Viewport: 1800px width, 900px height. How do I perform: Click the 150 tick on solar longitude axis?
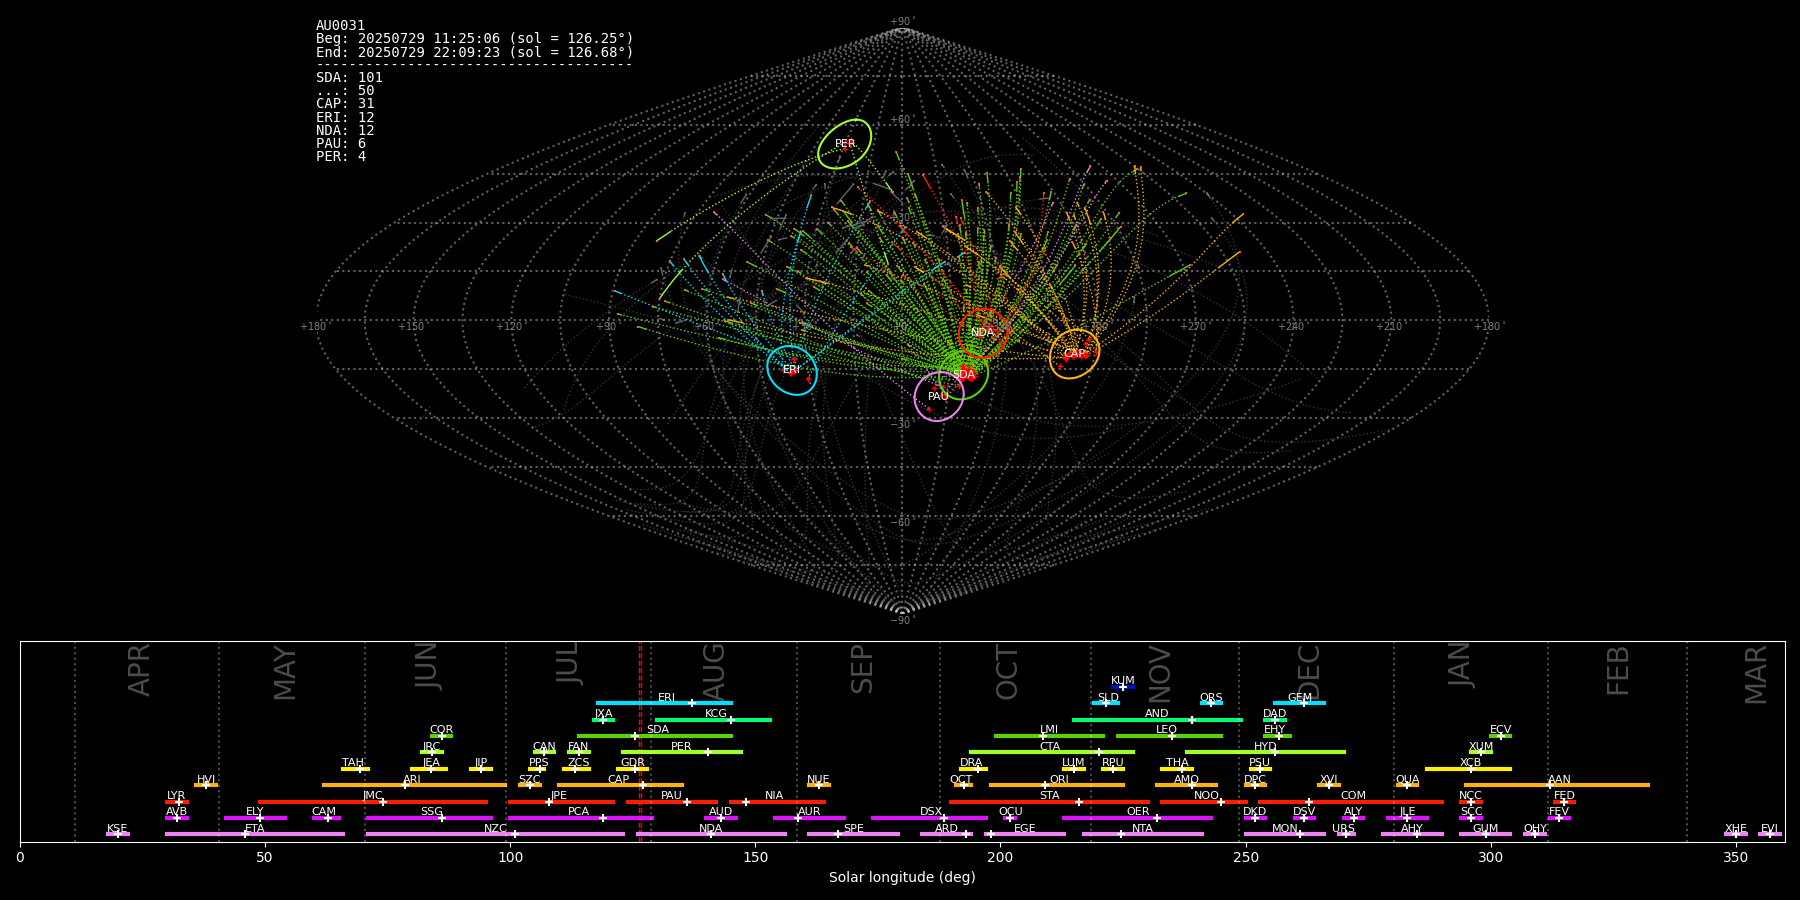(x=755, y=857)
